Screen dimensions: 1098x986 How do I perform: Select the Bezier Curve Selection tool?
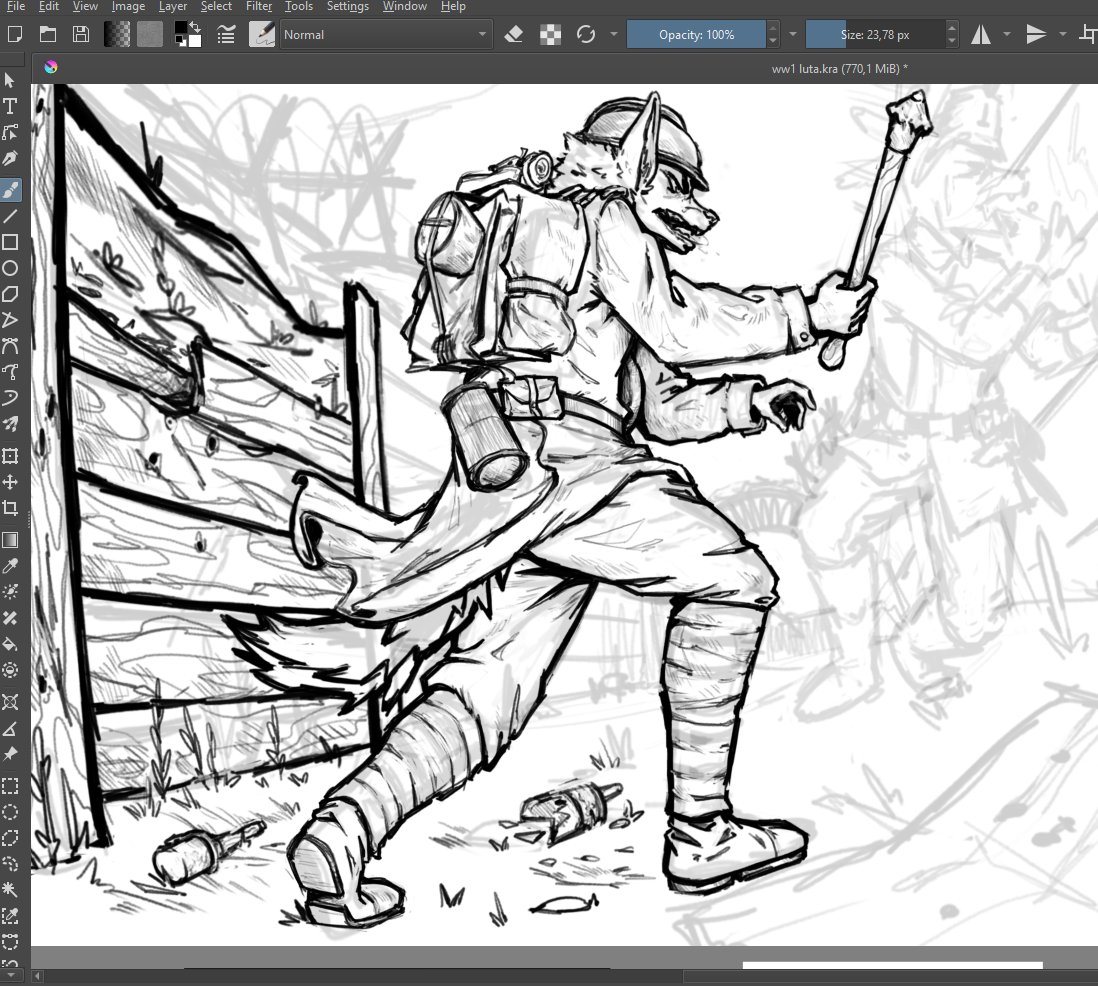click(x=10, y=941)
